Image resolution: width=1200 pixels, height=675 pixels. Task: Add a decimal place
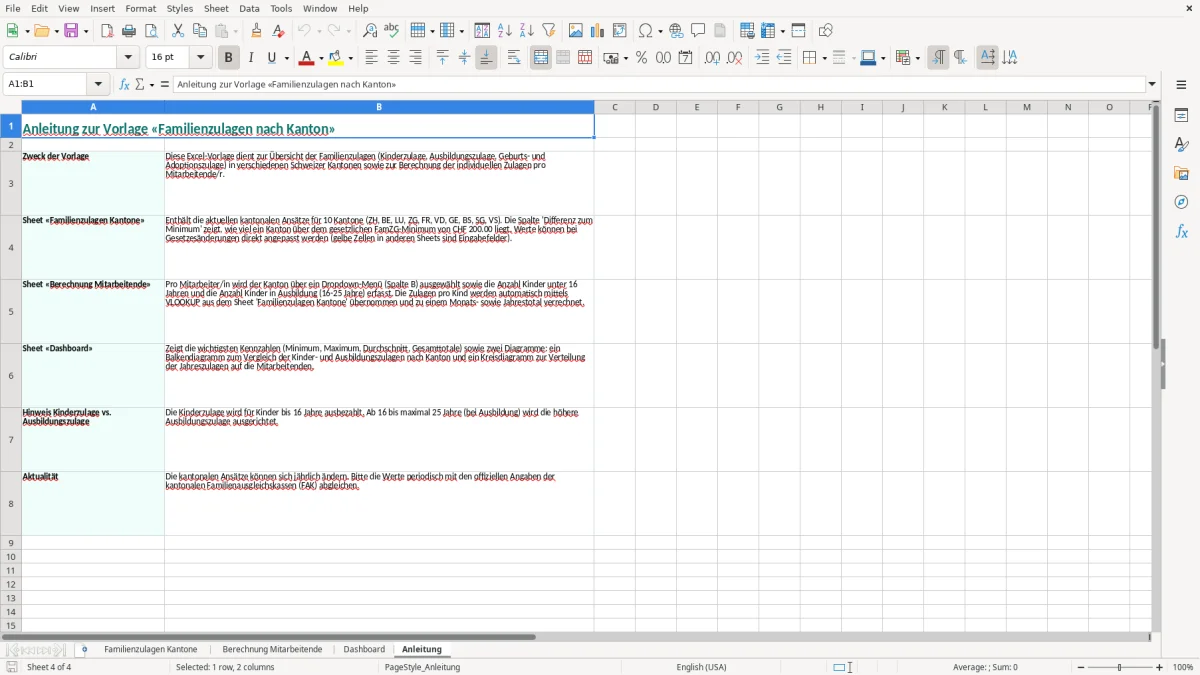[712, 58]
